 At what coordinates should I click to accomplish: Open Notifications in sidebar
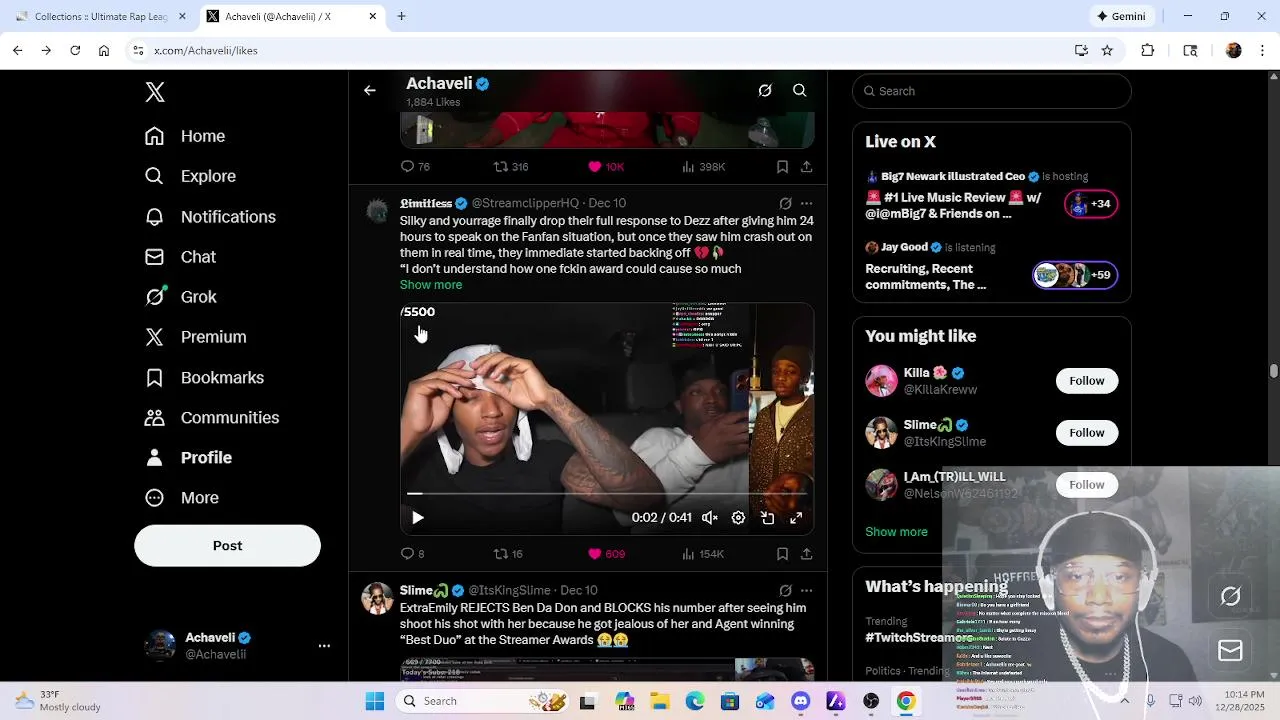point(210,217)
